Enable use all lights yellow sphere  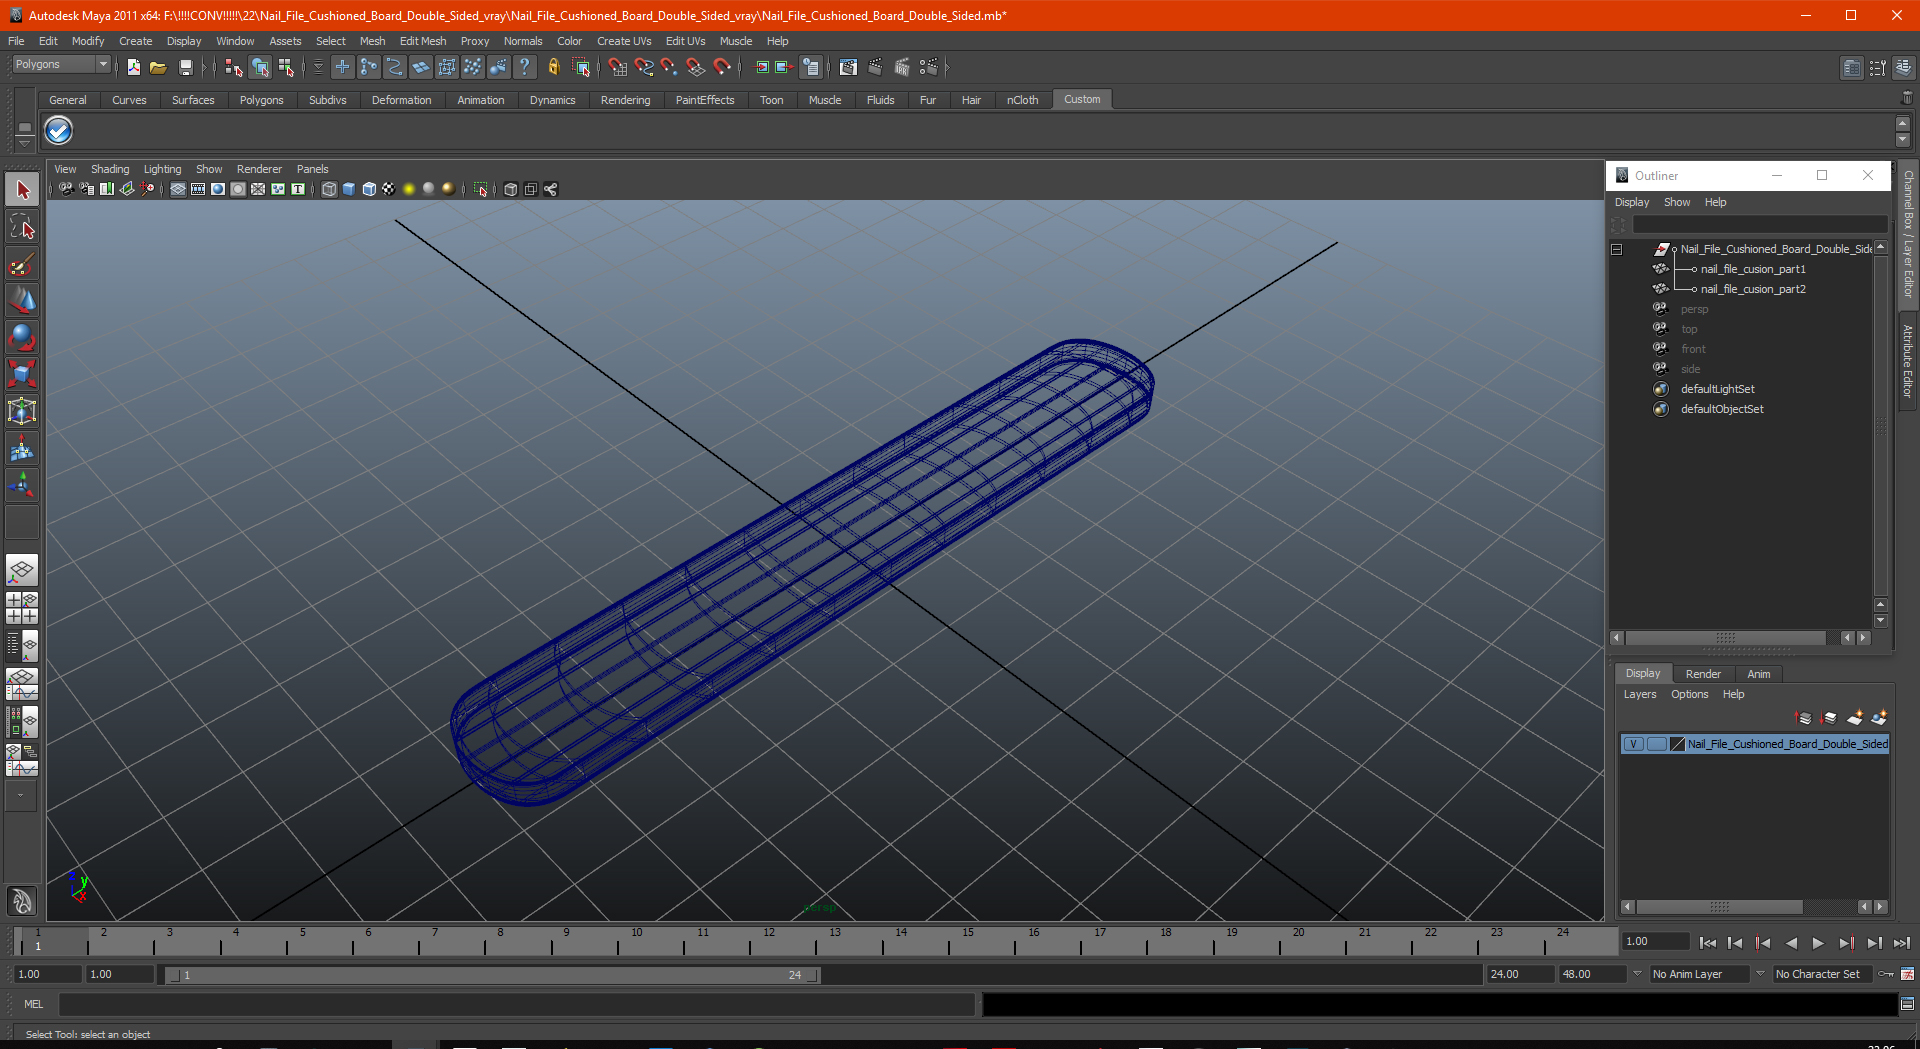coord(409,189)
